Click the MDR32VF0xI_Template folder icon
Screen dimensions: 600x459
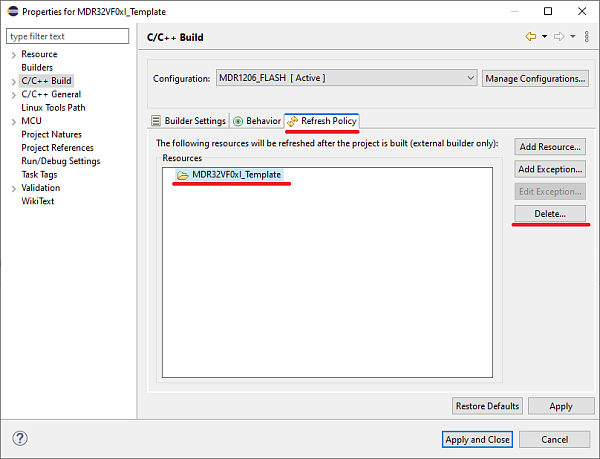183,175
